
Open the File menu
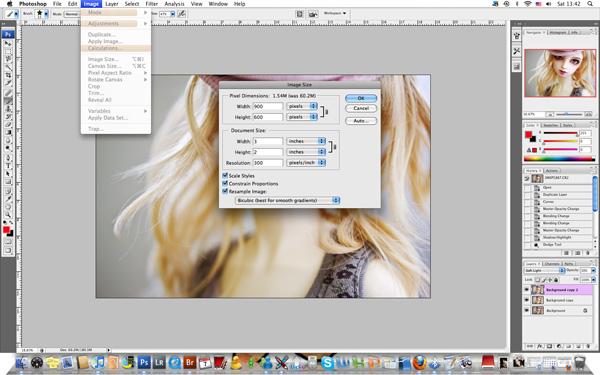coord(57,4)
